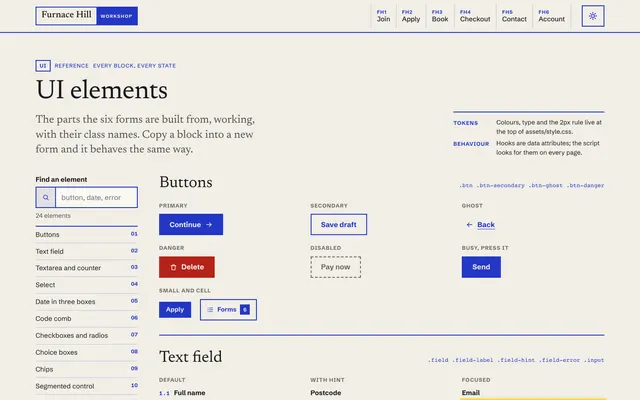The image size is (640, 400).
Task: Toggle the light/dark theme sun icon
Action: coord(593,16)
